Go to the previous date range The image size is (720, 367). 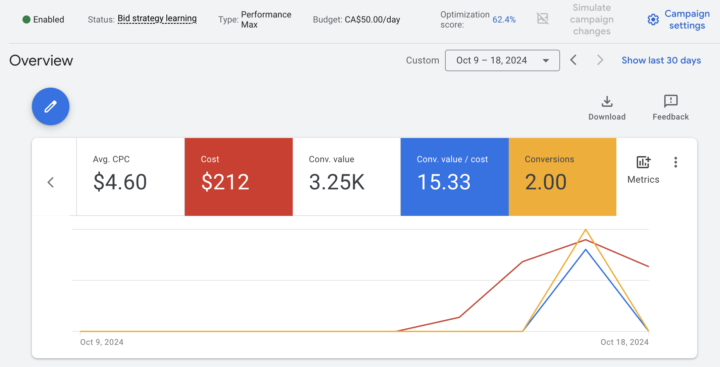click(x=573, y=60)
